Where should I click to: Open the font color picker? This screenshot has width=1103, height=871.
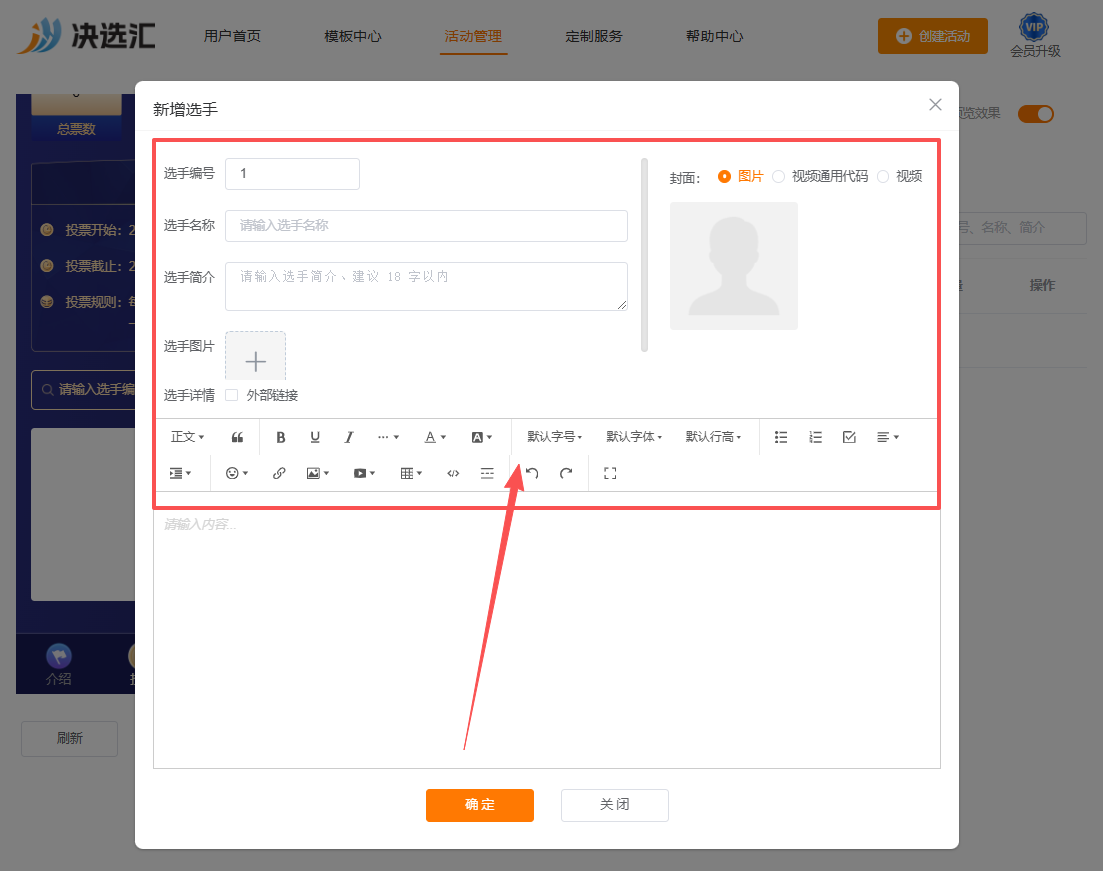435,437
